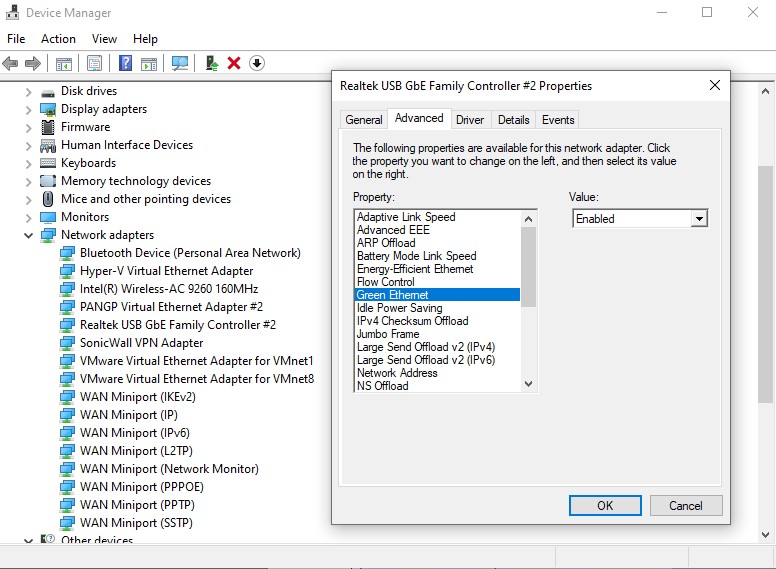Click the property list scroll up arrow
The height and width of the screenshot is (569, 776).
[529, 219]
